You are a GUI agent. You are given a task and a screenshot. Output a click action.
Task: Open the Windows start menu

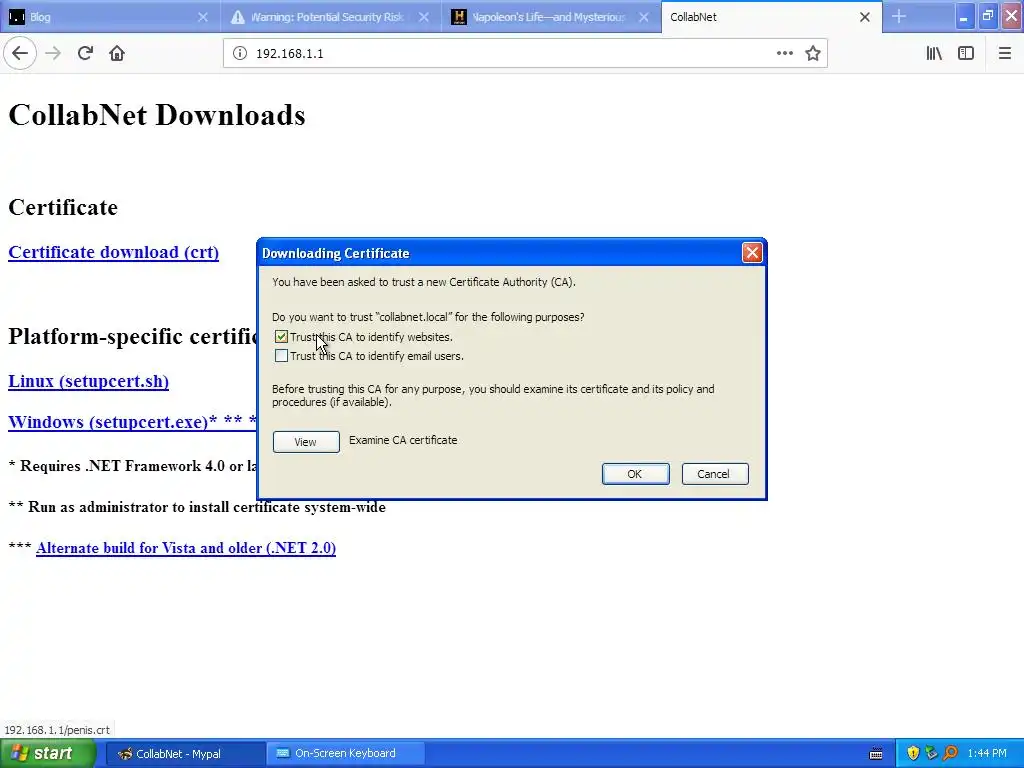pyautogui.click(x=47, y=754)
